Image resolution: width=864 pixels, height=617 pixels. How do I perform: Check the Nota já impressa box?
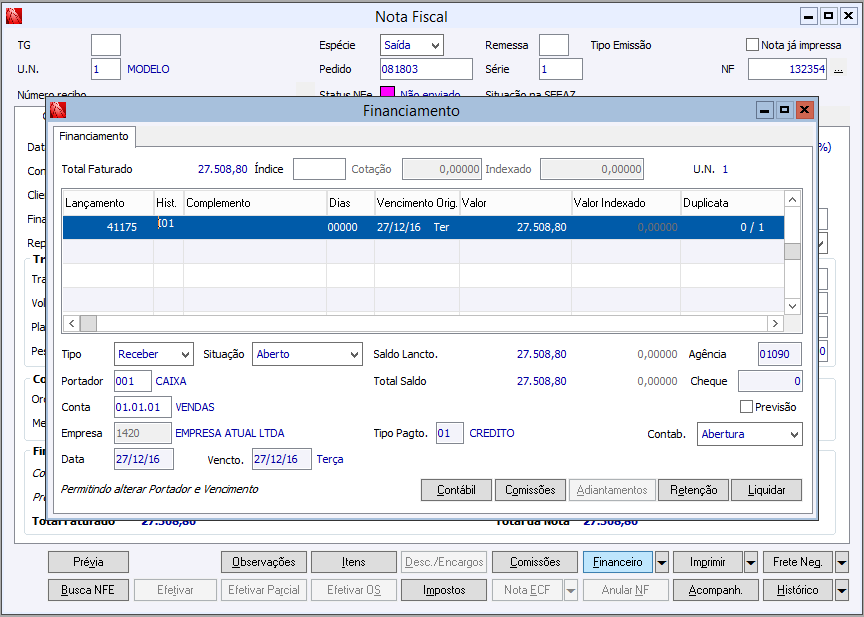(x=753, y=45)
